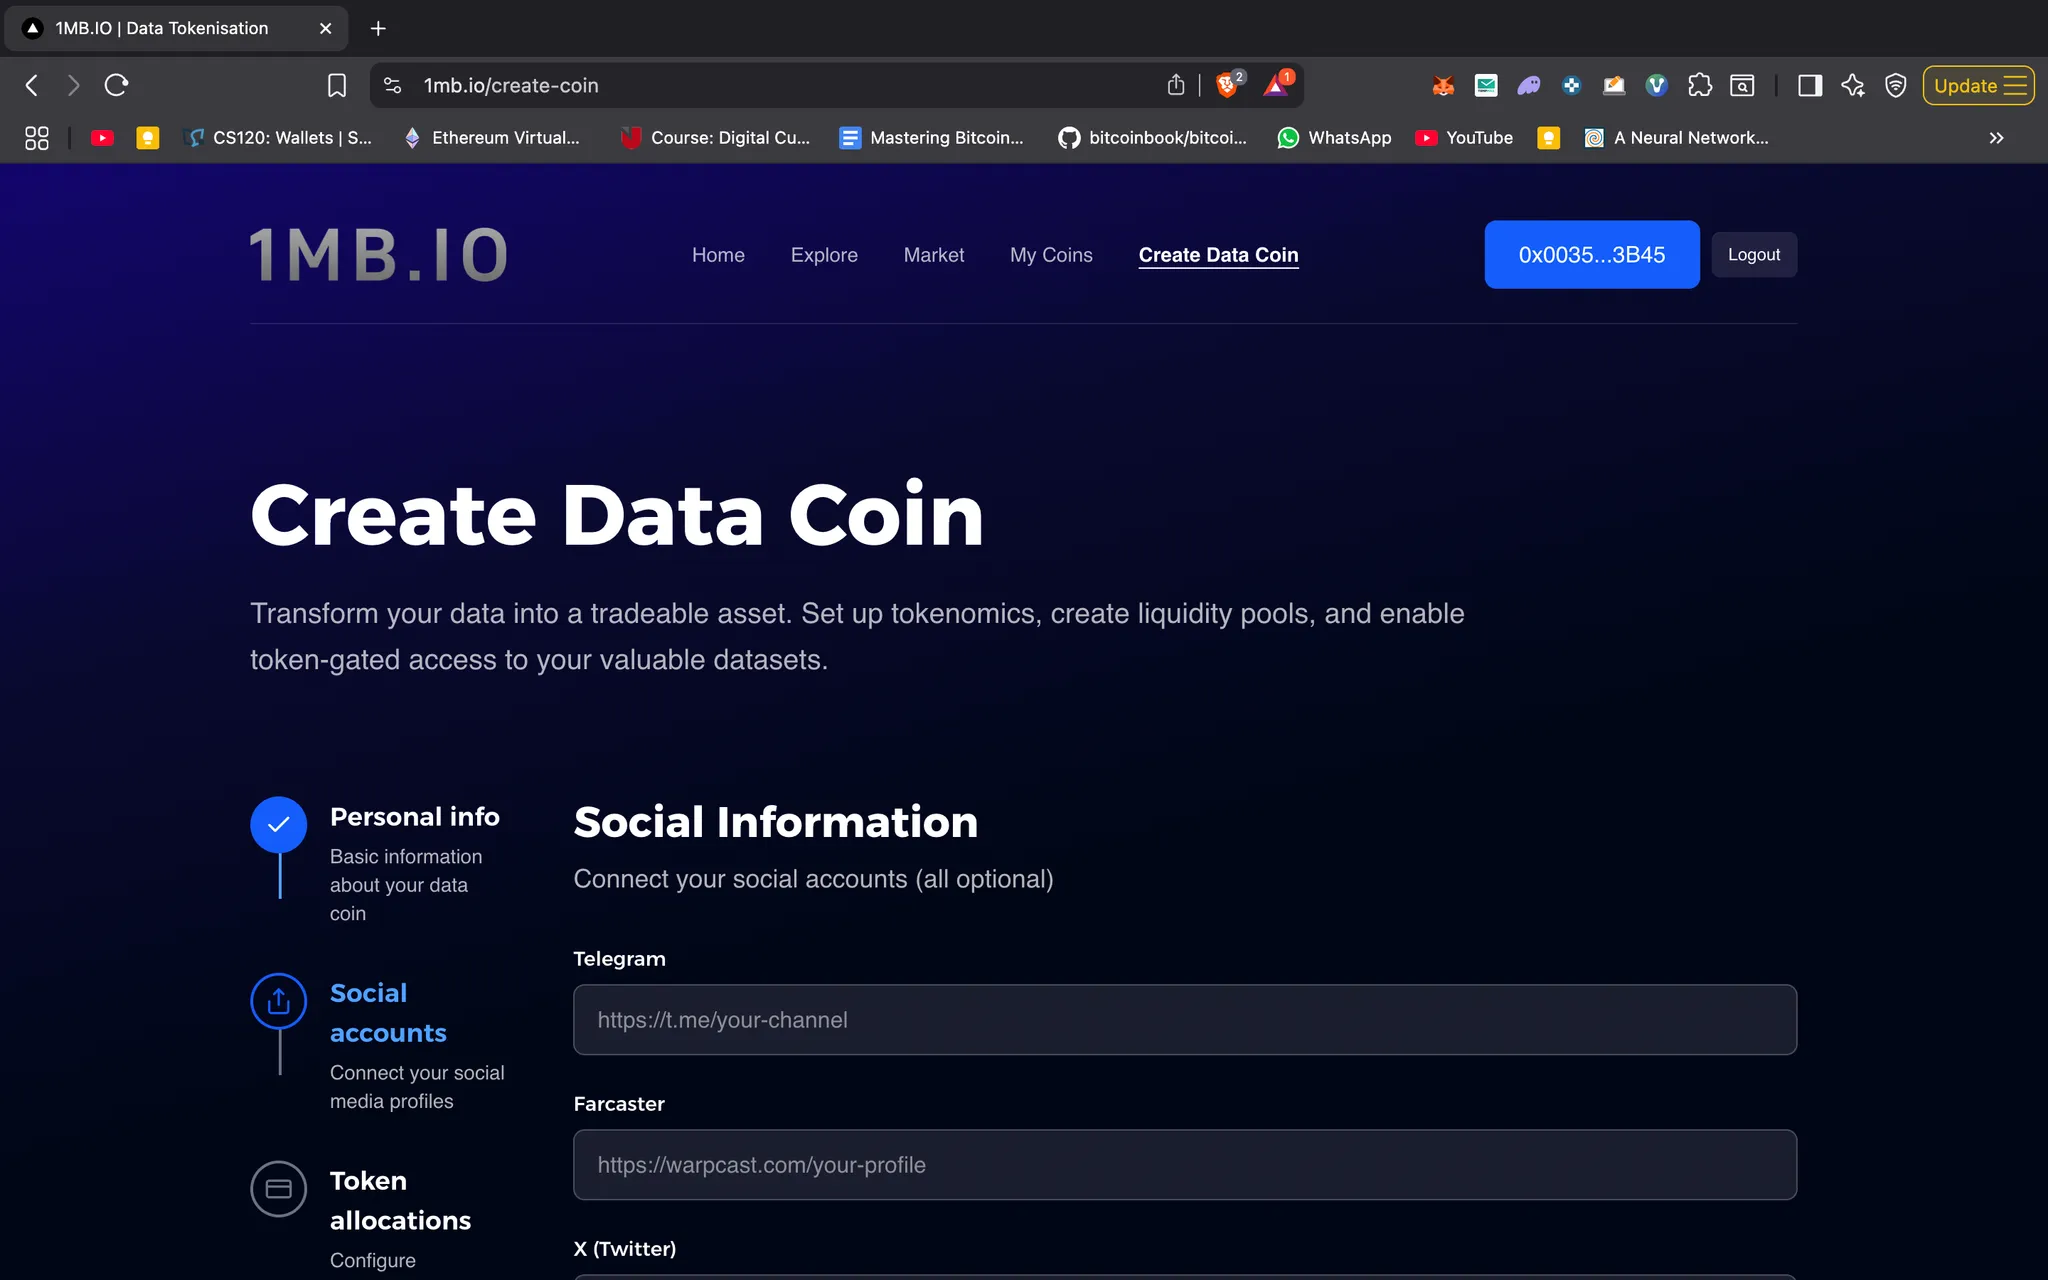The height and width of the screenshot is (1280, 2048).
Task: Click the Logout button
Action: (1753, 255)
